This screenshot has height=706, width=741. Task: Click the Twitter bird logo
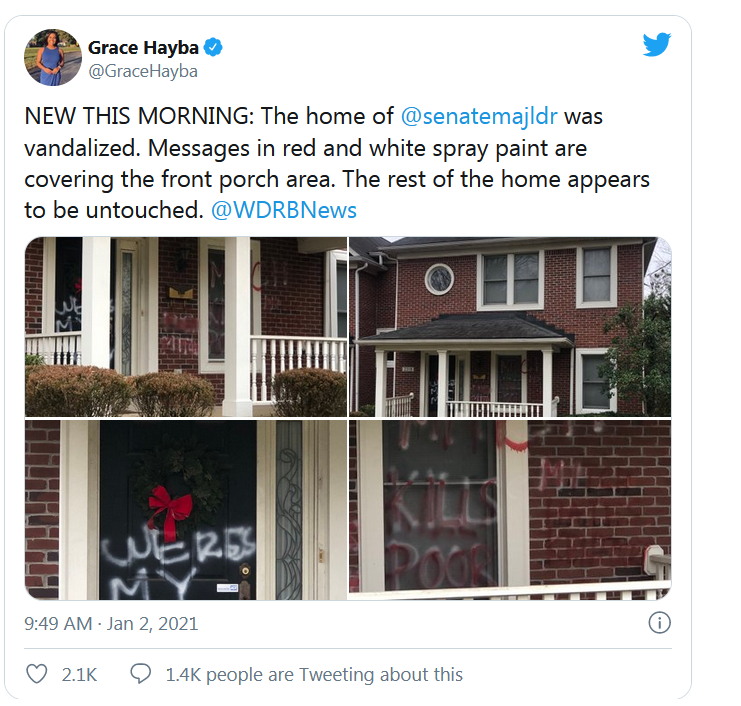coord(656,44)
